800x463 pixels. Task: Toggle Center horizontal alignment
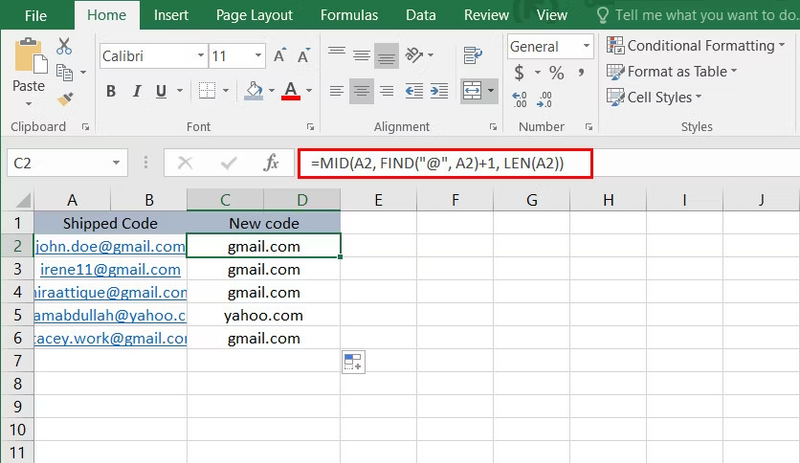(x=361, y=91)
